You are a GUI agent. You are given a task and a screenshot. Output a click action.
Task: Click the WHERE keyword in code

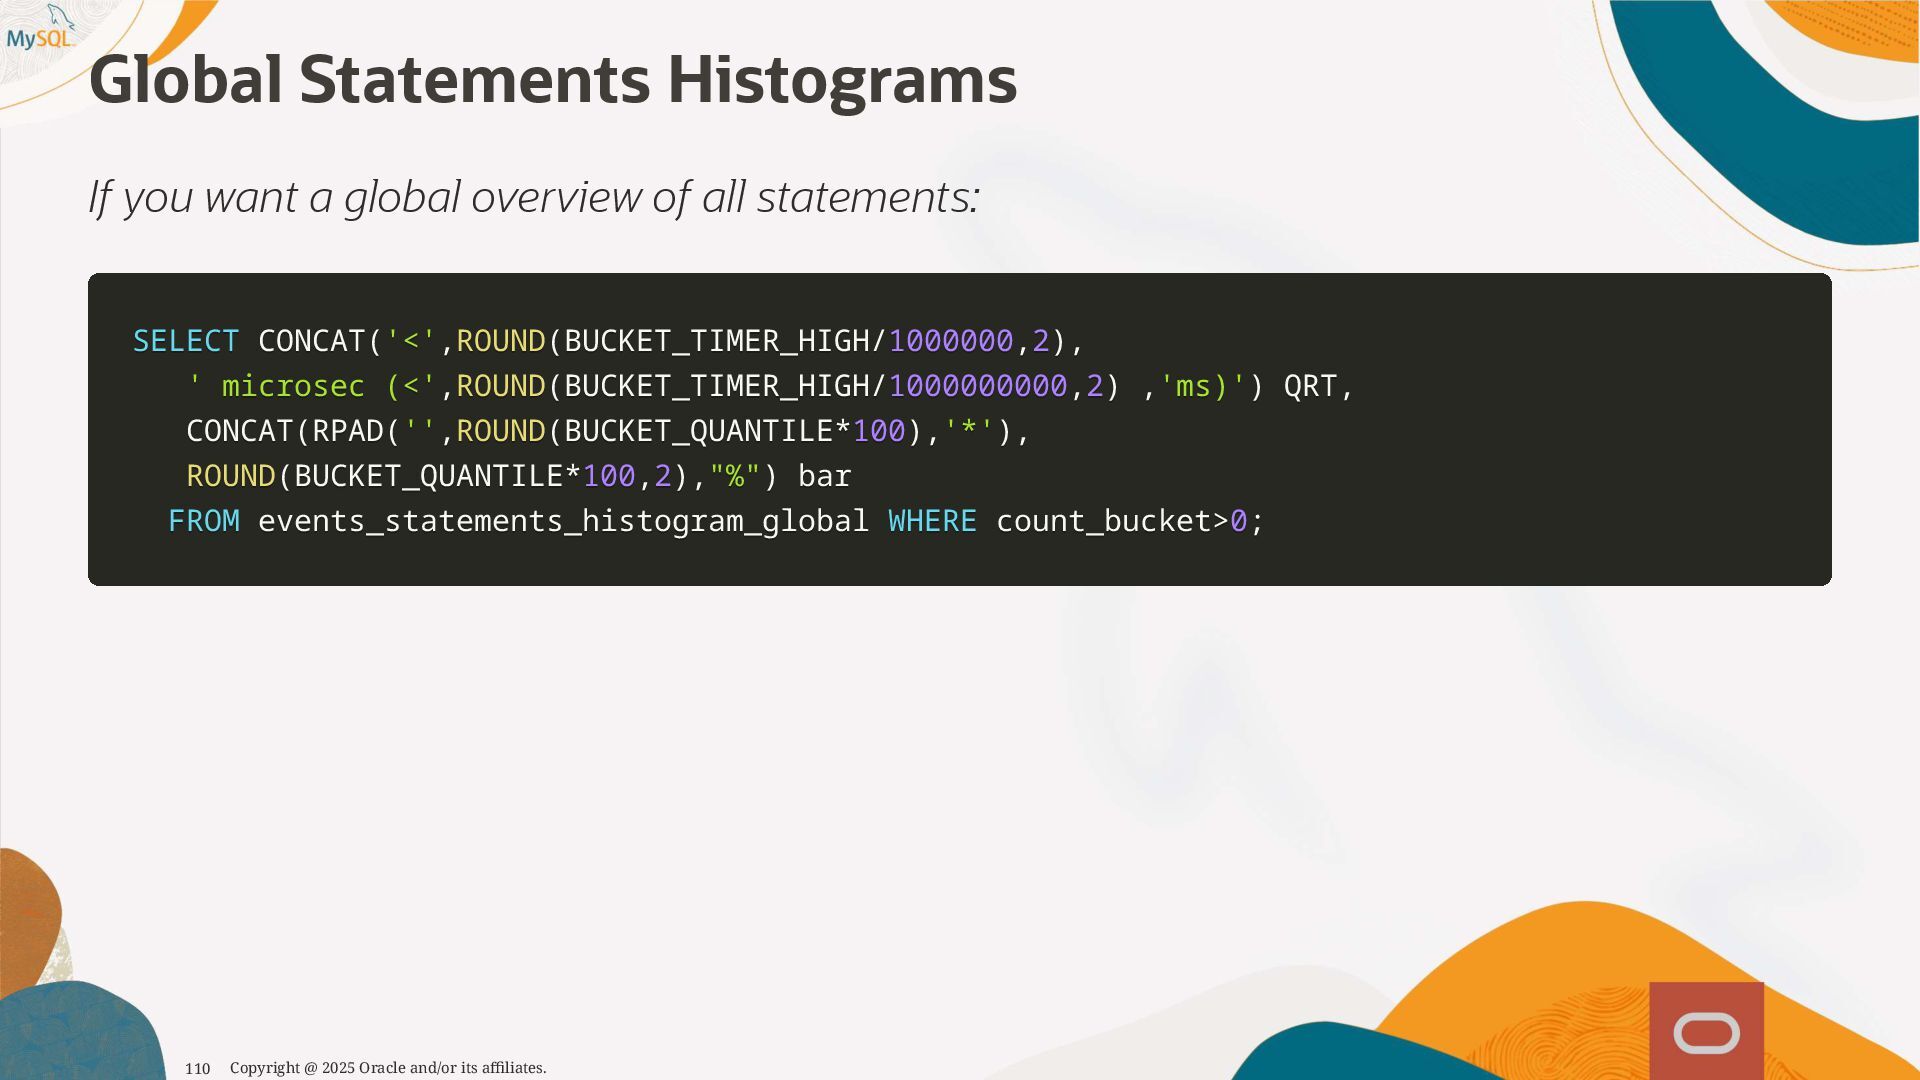[x=932, y=522]
